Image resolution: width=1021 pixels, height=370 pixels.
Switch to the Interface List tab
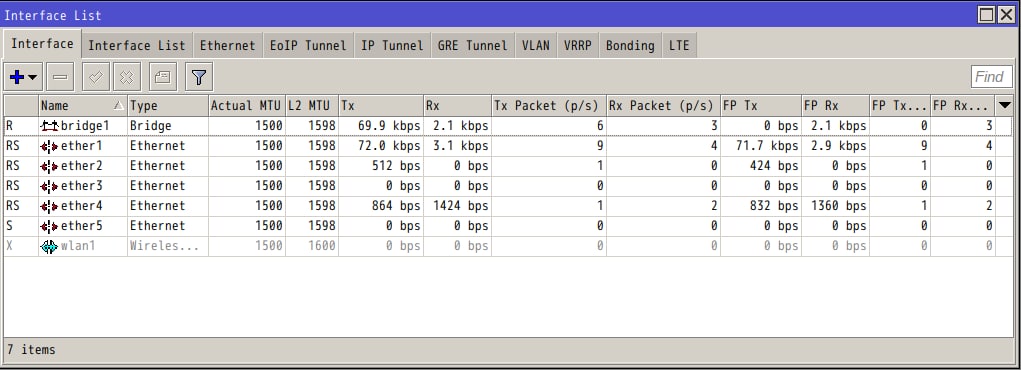[x=137, y=46]
